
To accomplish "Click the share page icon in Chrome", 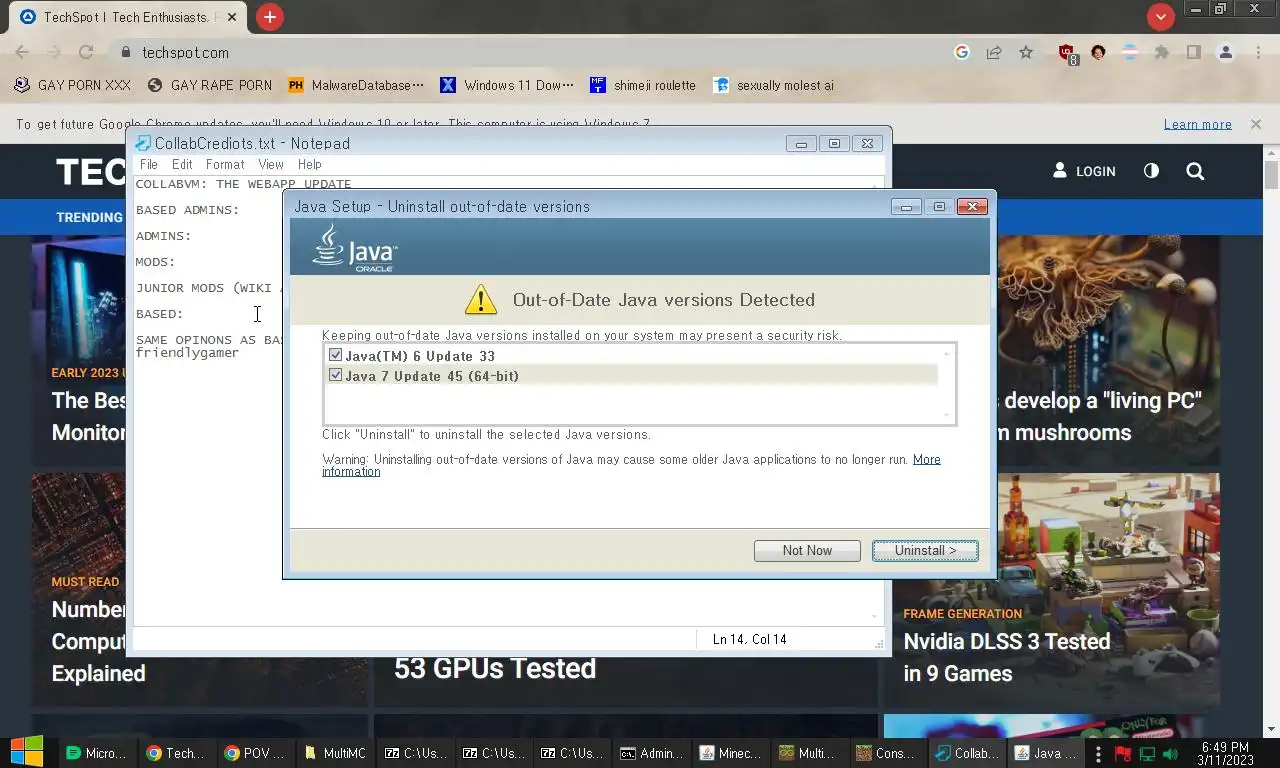I will (x=994, y=52).
